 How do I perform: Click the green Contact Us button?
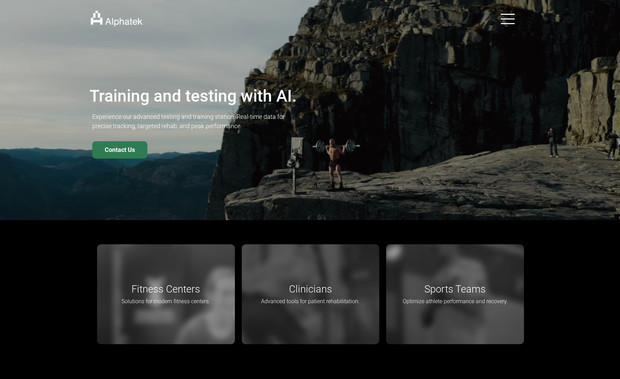120,150
